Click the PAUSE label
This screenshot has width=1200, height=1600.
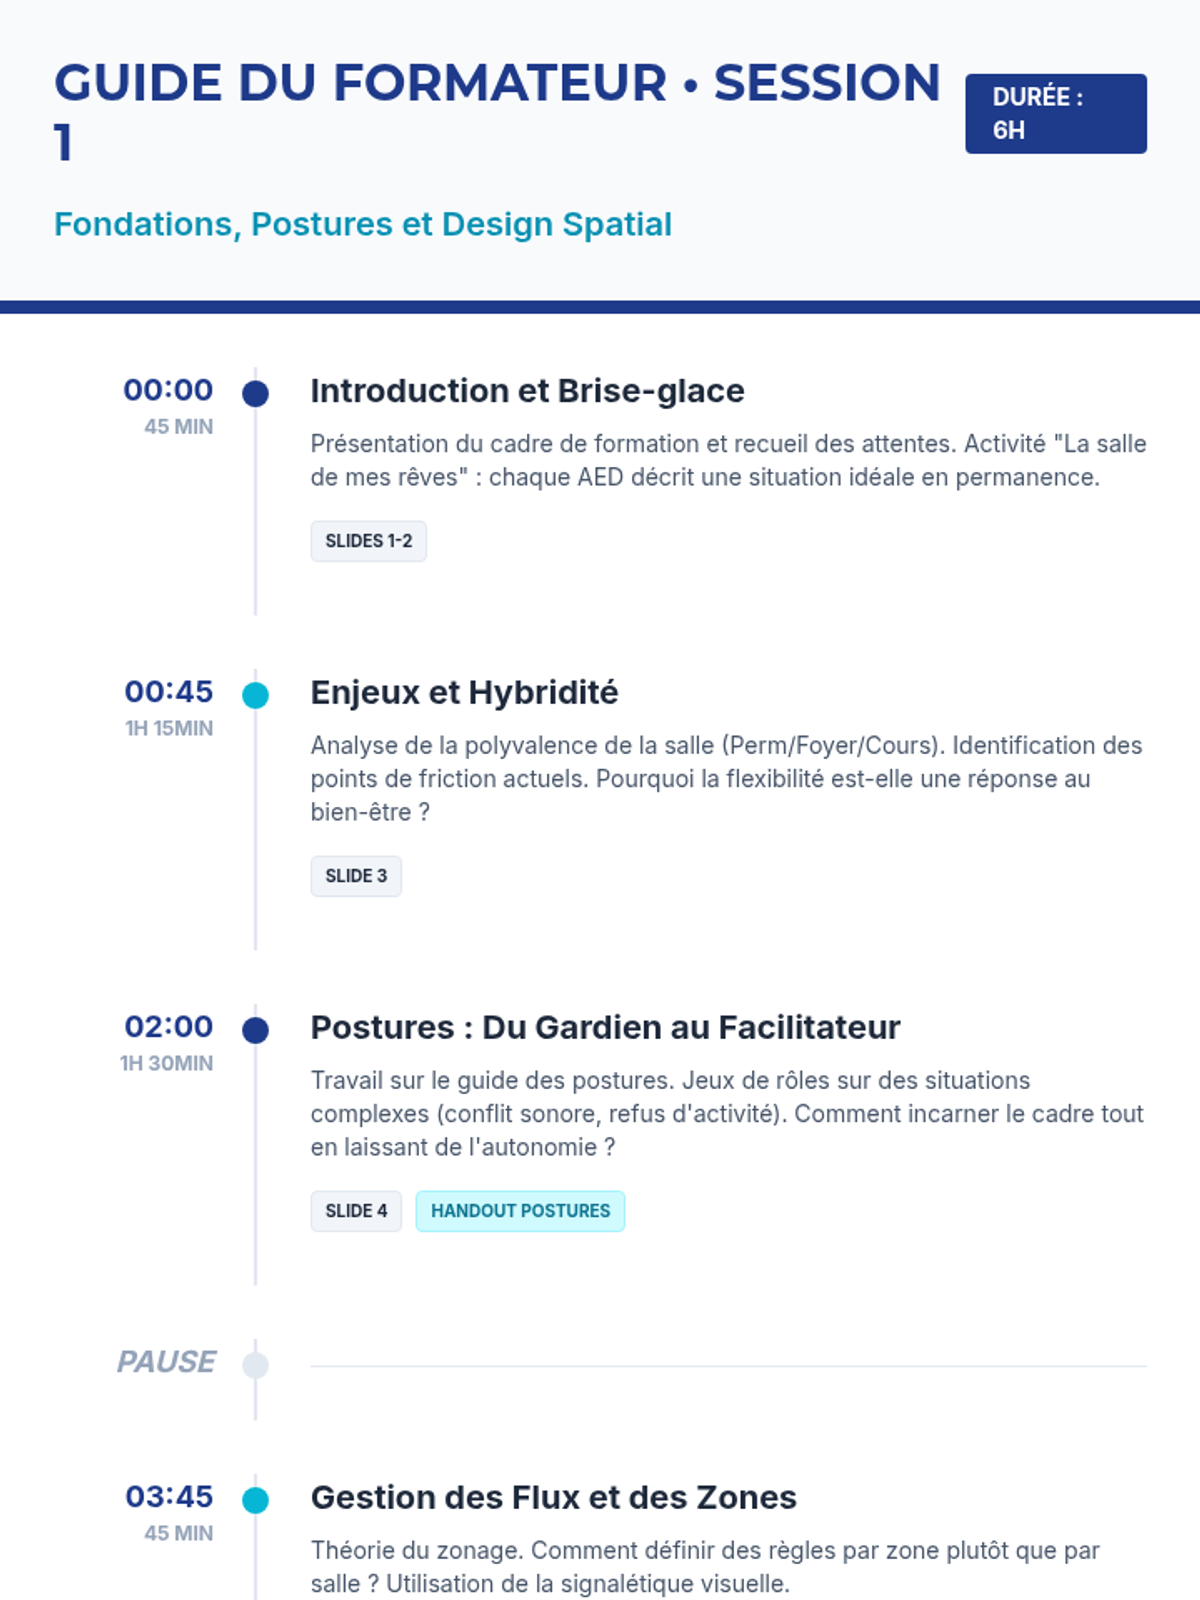pos(166,1362)
